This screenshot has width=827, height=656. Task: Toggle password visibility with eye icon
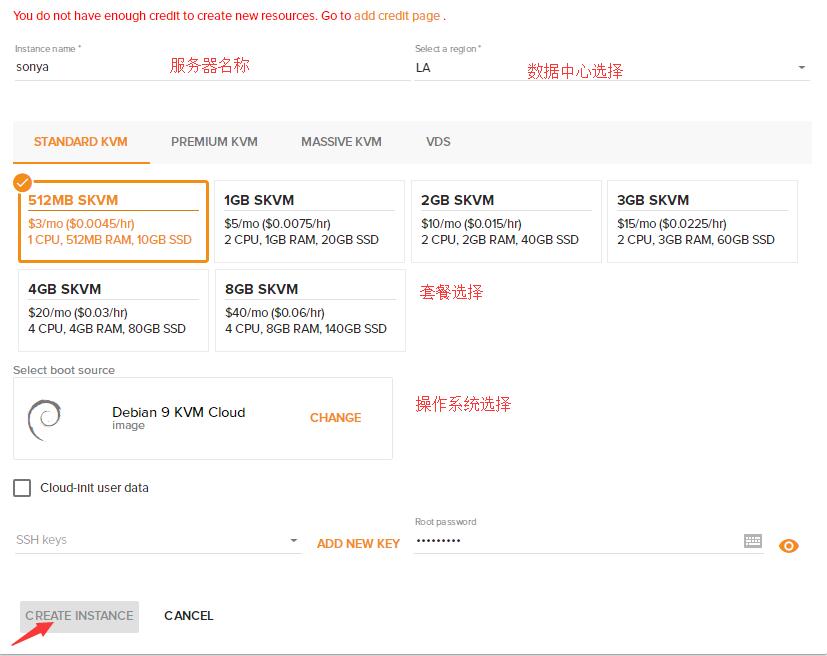(789, 545)
